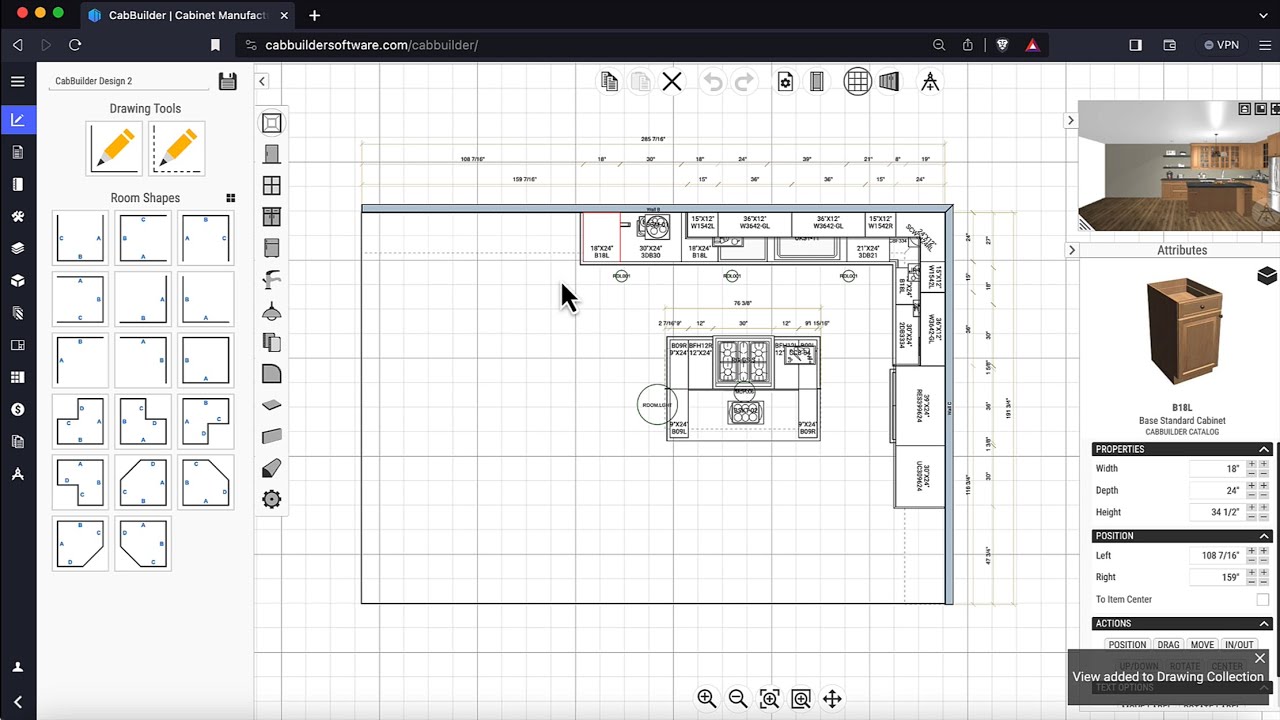Select the room/wall tool in vertical toolbar
This screenshot has width=1280, height=720.
click(x=271, y=123)
